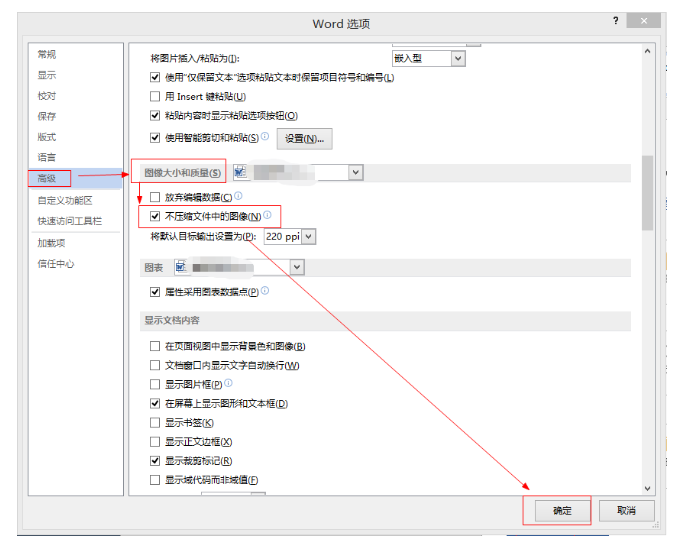The image size is (682, 547).
Task: Click the 显示文档内容 section header
Action: pyautogui.click(x=172, y=320)
